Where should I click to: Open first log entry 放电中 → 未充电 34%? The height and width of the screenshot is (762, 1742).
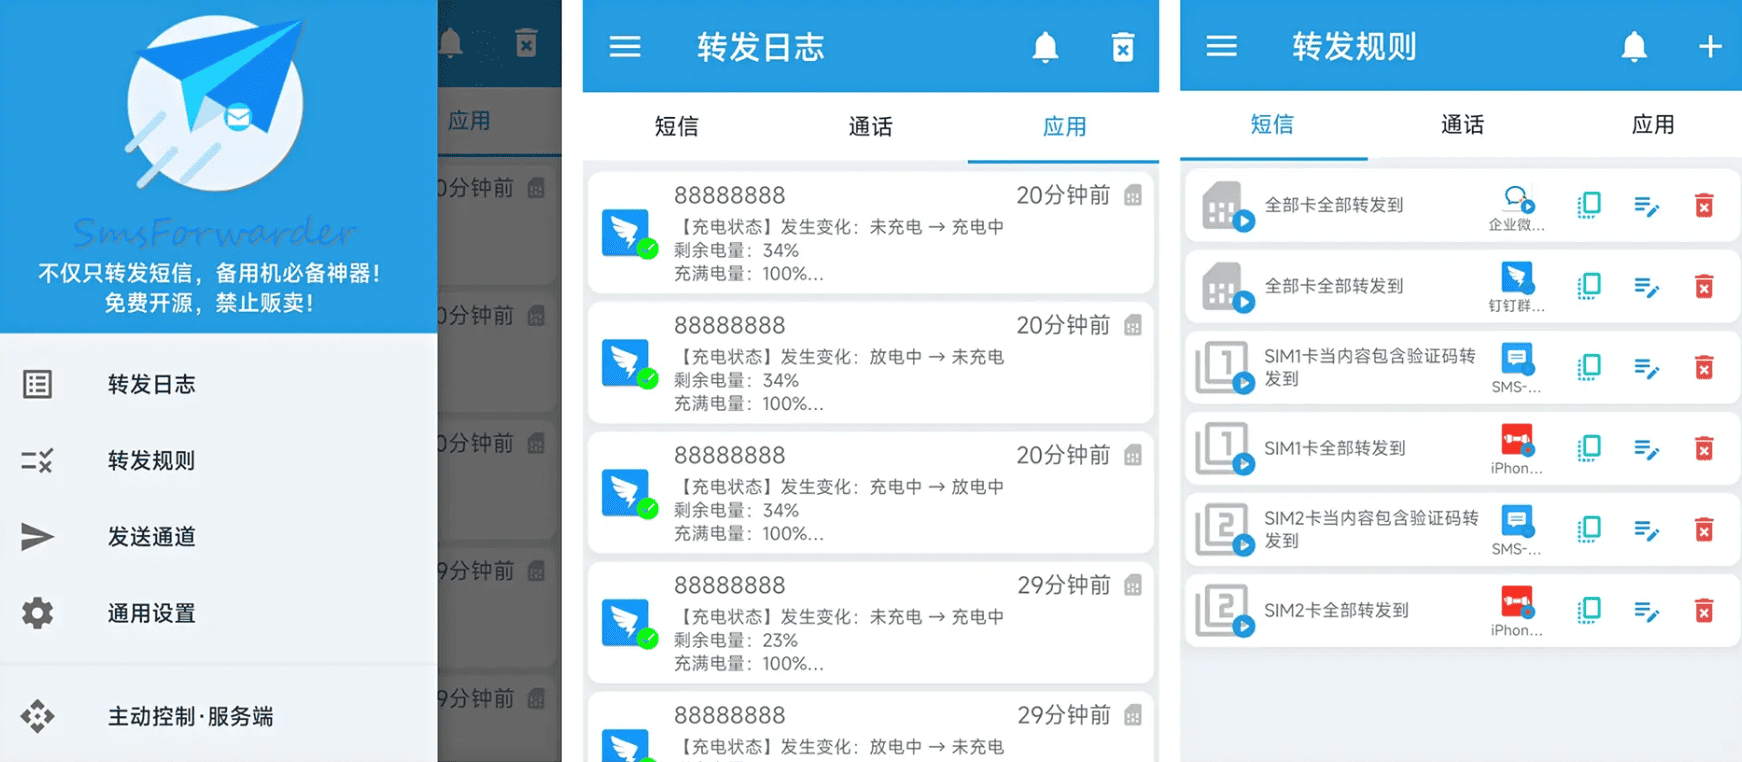click(x=870, y=363)
